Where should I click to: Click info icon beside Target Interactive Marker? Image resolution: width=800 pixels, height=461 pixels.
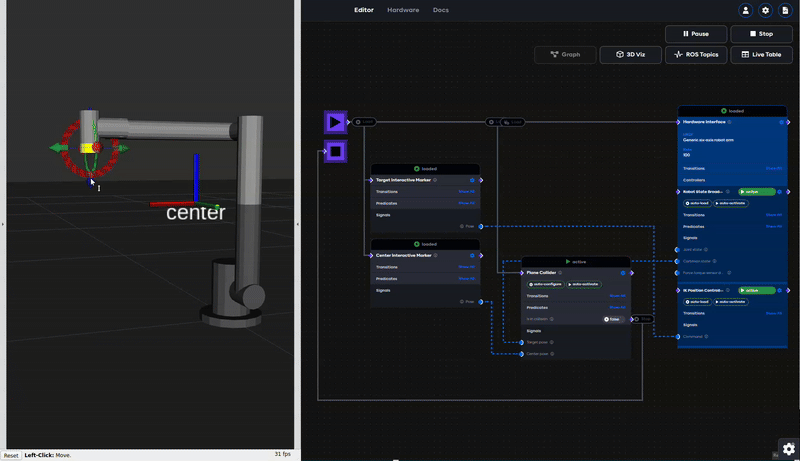tap(435, 180)
